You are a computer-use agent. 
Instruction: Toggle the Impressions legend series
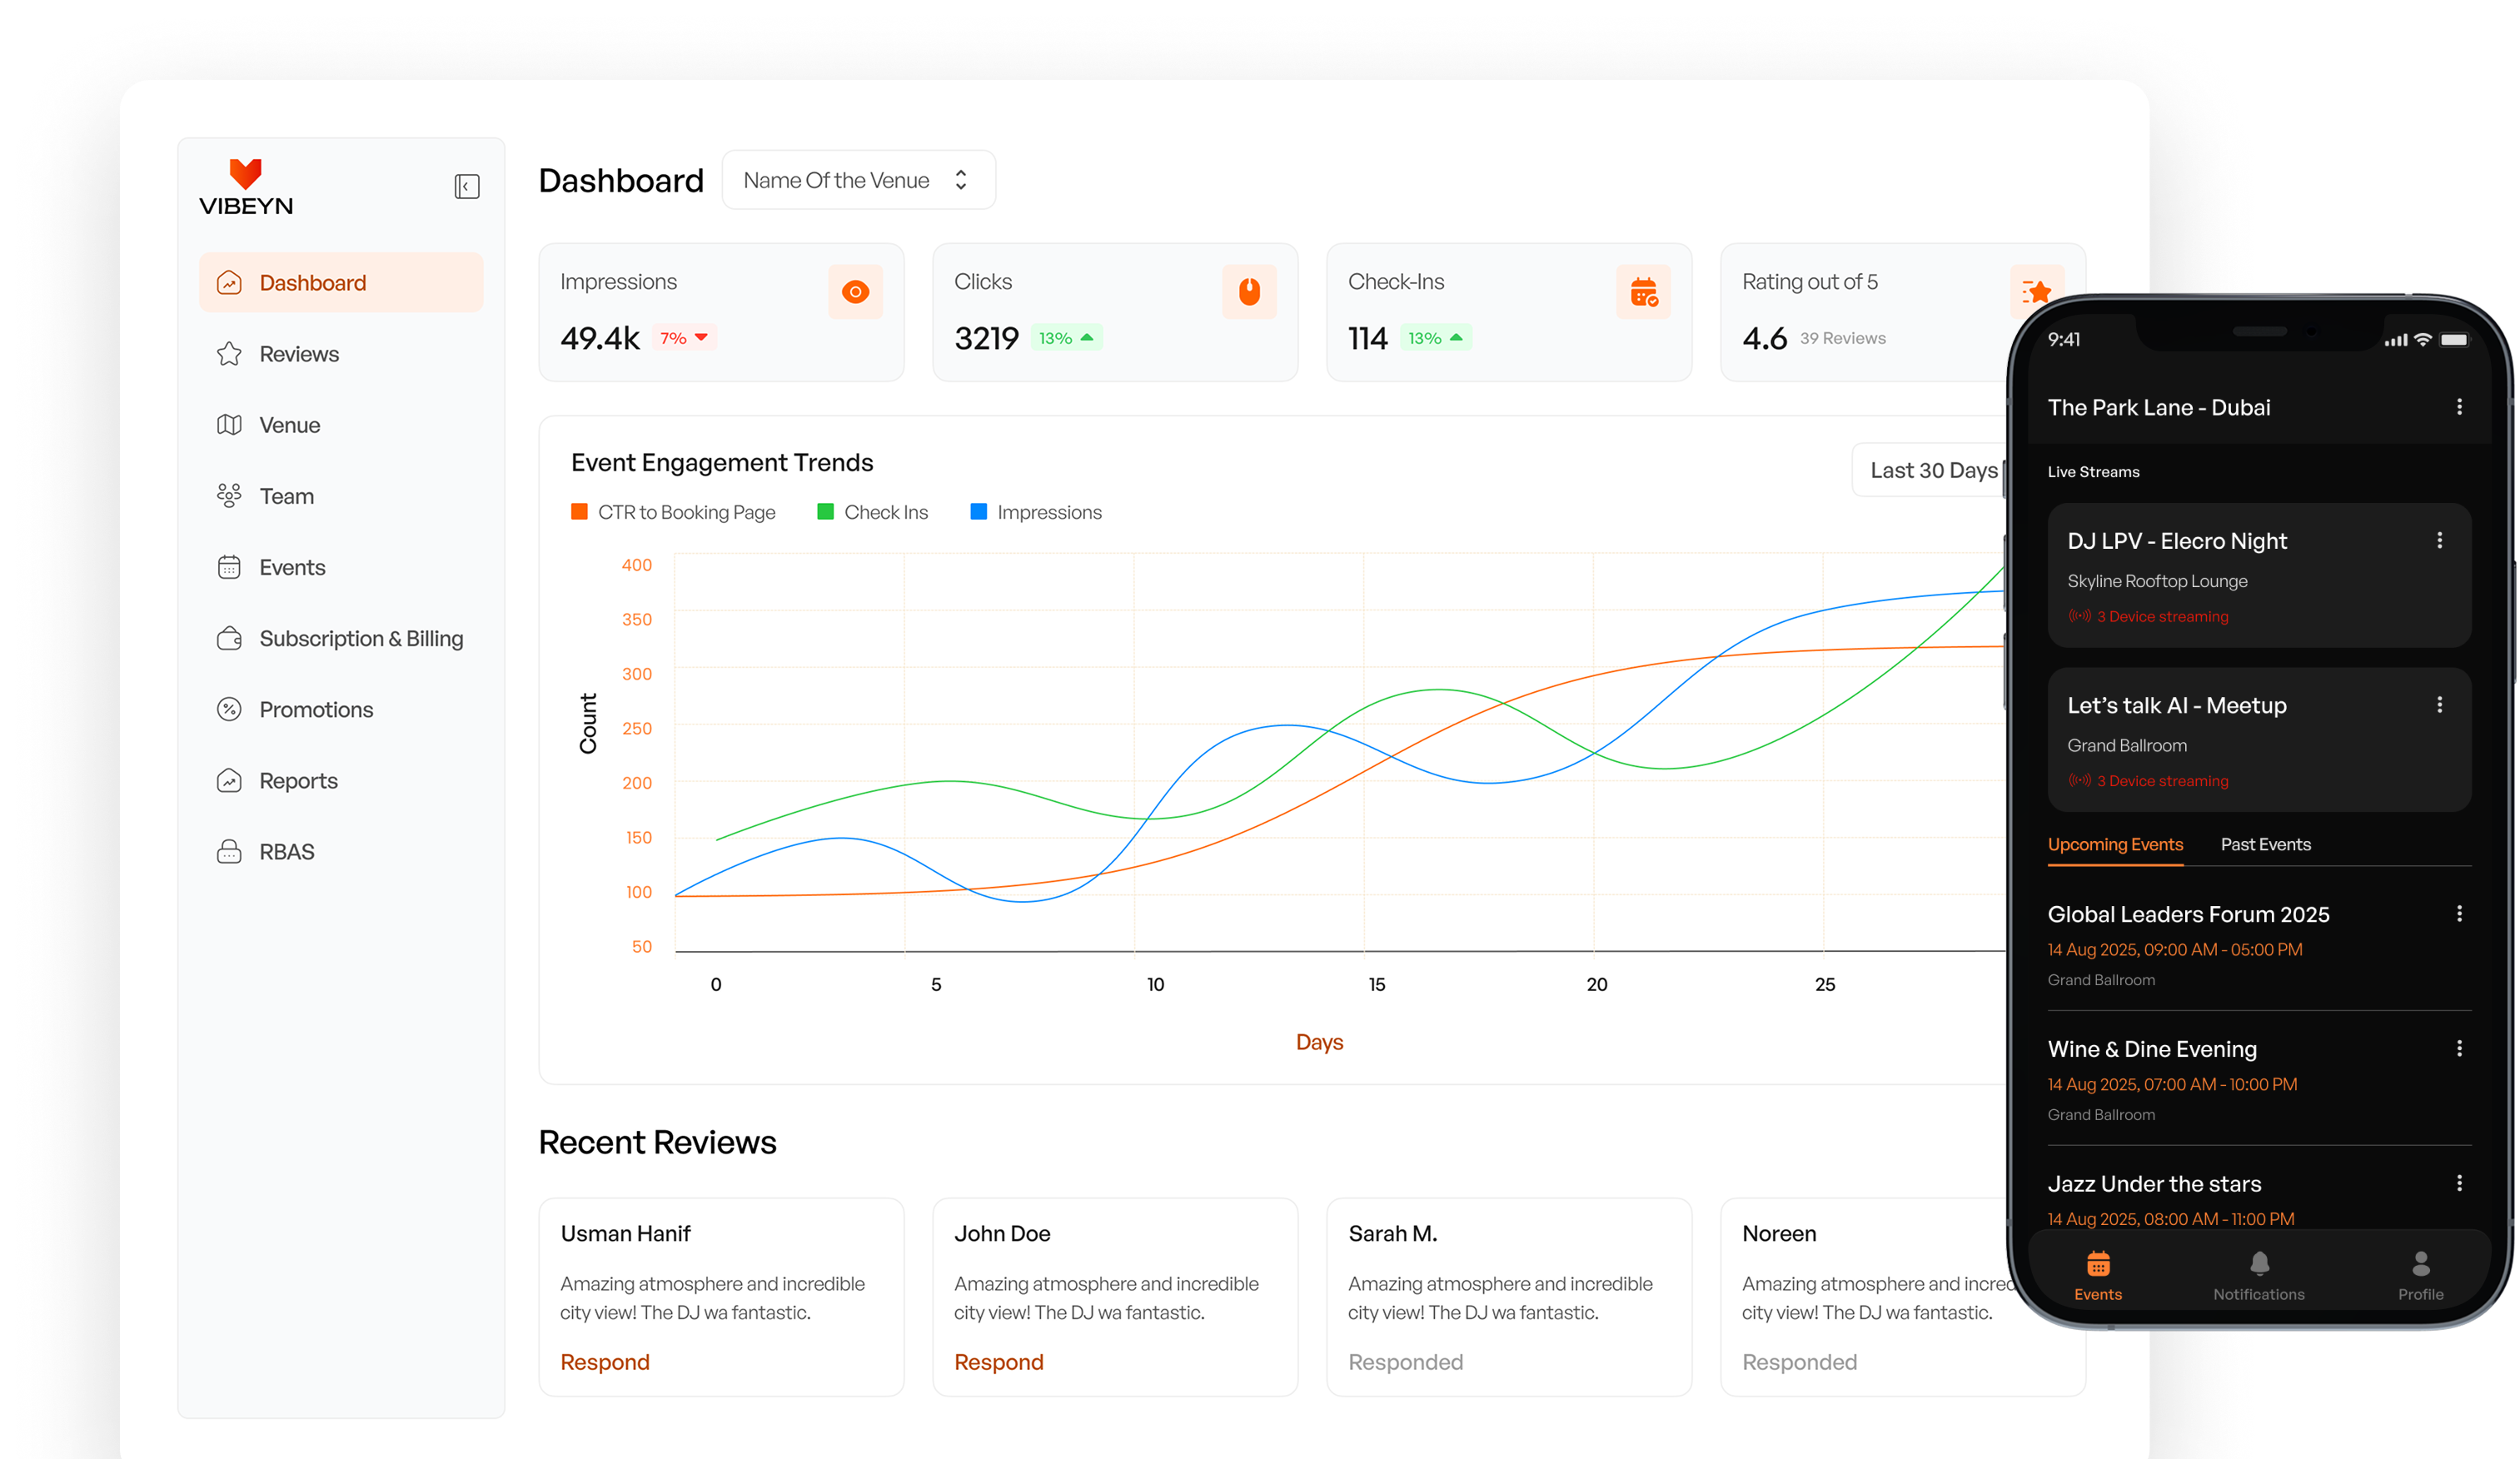1036,512
